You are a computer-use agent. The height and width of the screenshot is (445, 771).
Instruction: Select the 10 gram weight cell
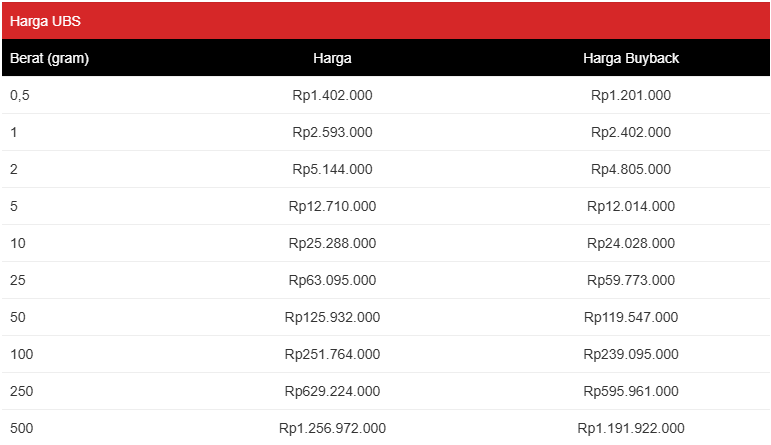point(18,243)
